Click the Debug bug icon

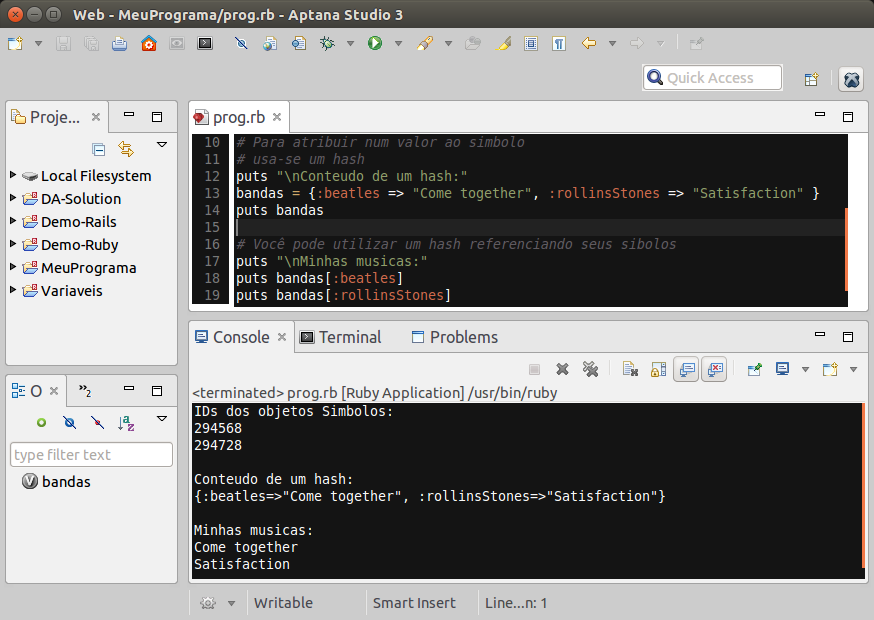coord(327,44)
